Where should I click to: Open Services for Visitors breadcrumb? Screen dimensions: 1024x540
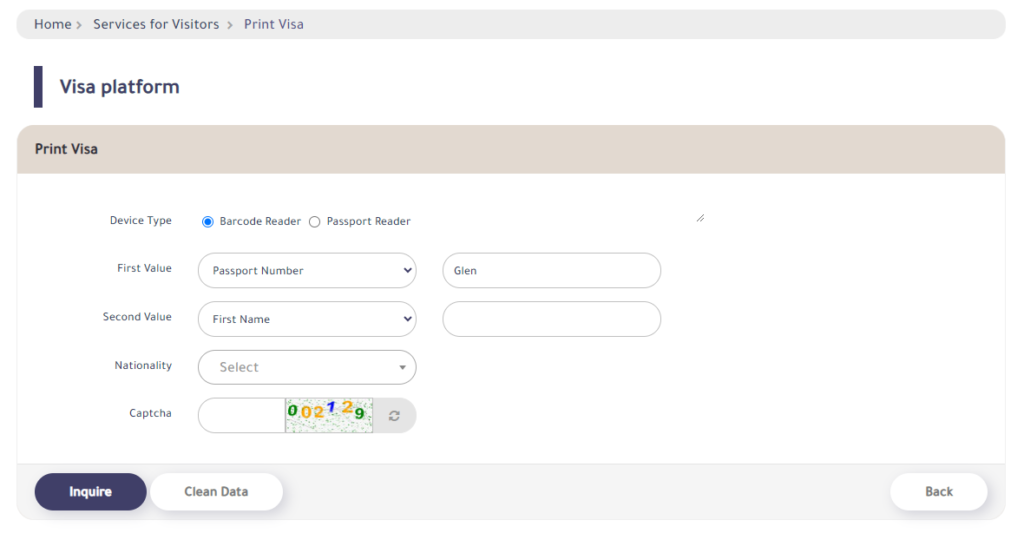156,24
